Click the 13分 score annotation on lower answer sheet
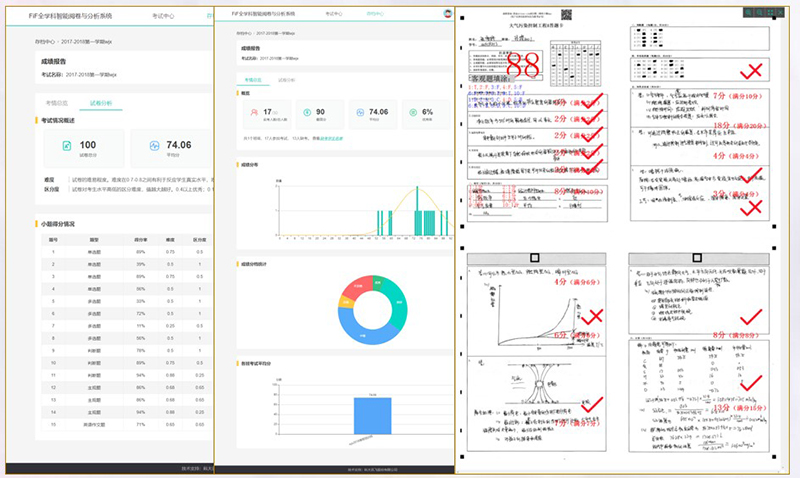Image resolution: width=800 pixels, height=478 pixels. tap(739, 408)
